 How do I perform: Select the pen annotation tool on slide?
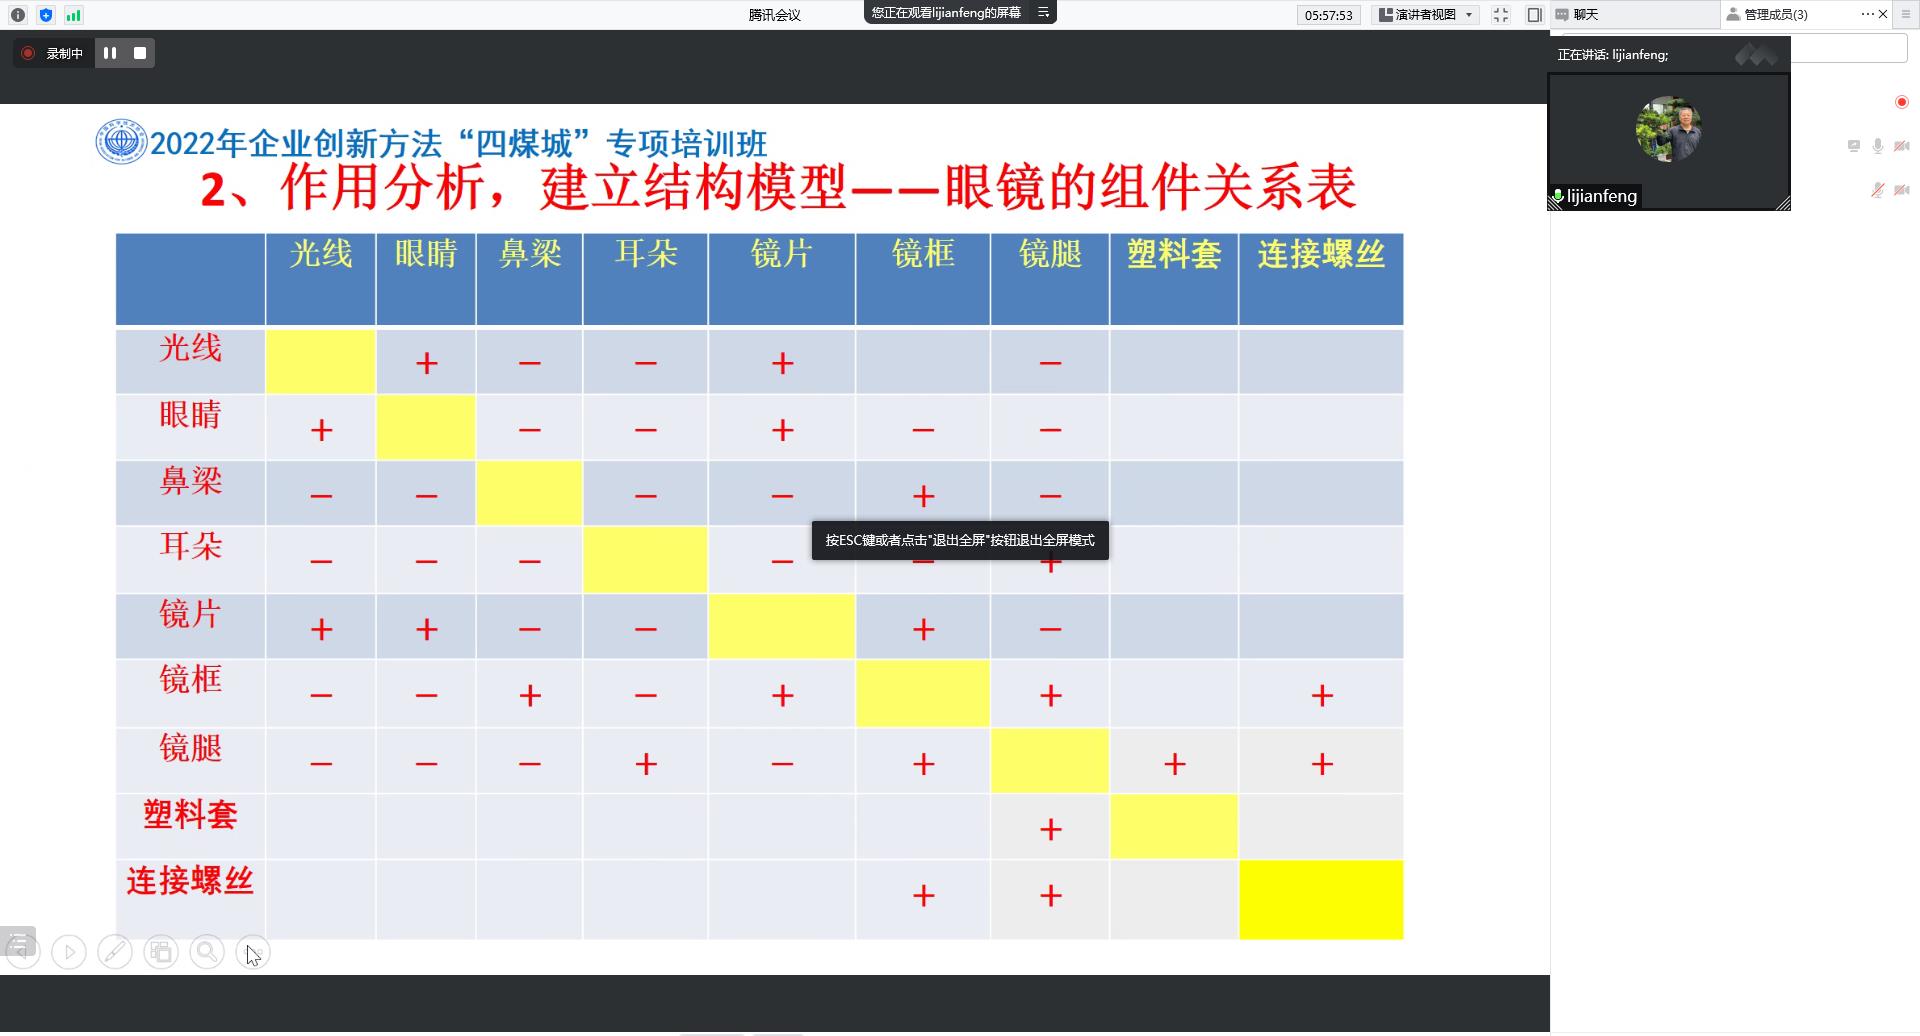tap(115, 952)
